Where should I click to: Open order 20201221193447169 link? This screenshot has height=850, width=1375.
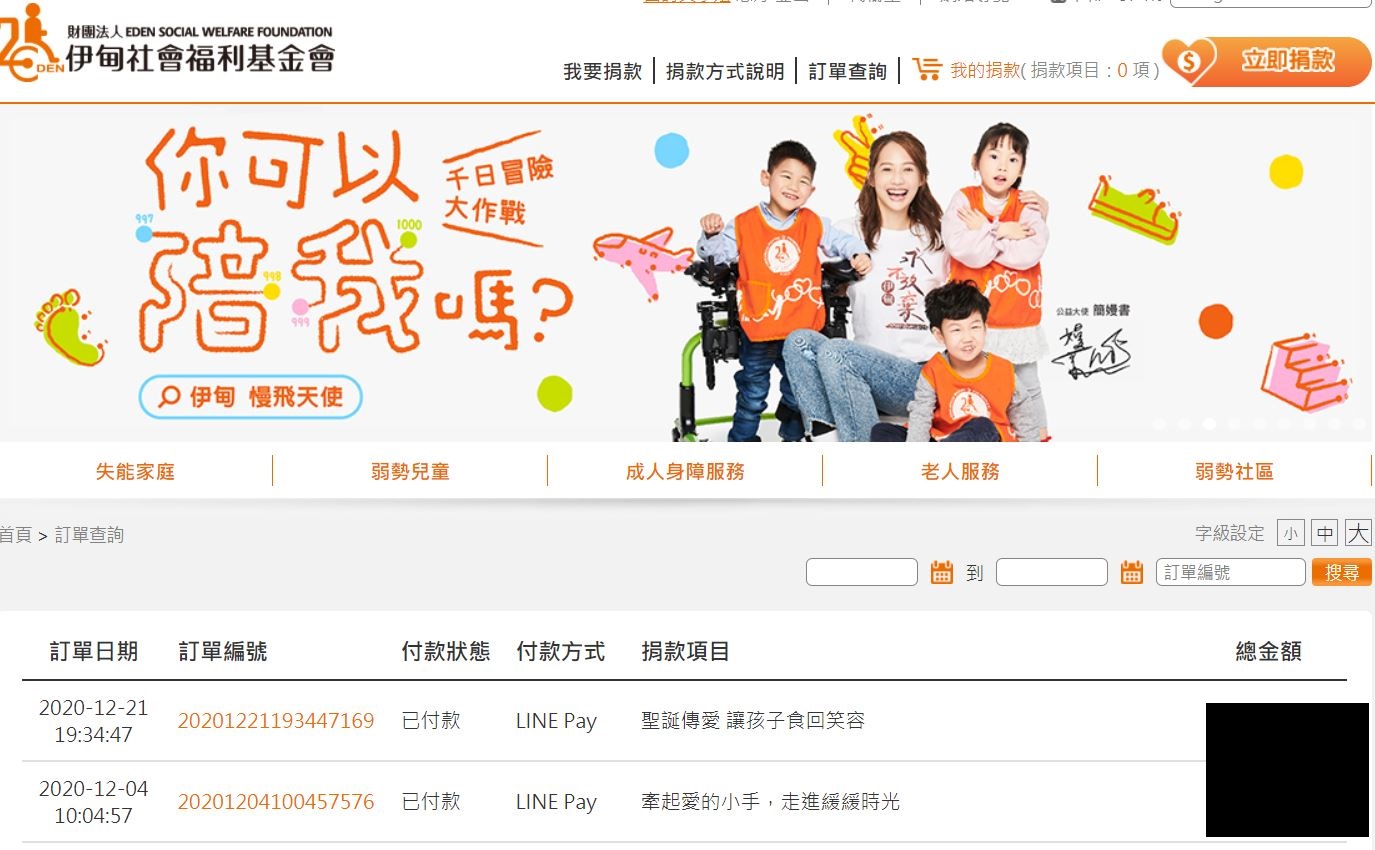pos(276,721)
